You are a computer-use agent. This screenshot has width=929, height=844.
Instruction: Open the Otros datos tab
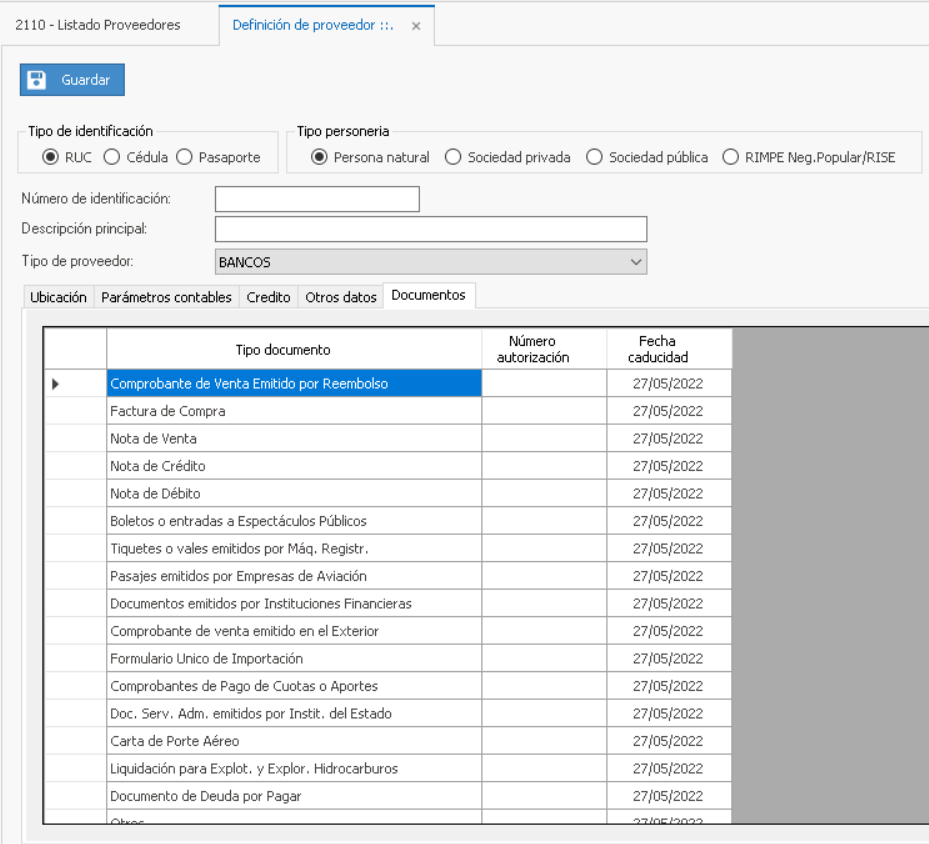[x=341, y=297]
